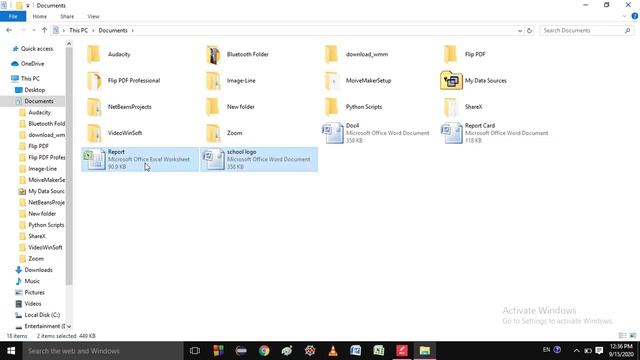Select Music in navigation pane
Screen dimensions: 640x360
[32, 281]
